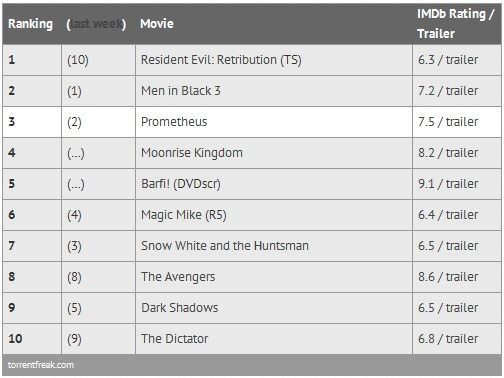Click the Resident Evil: Retribution (TS) title

coord(221,60)
